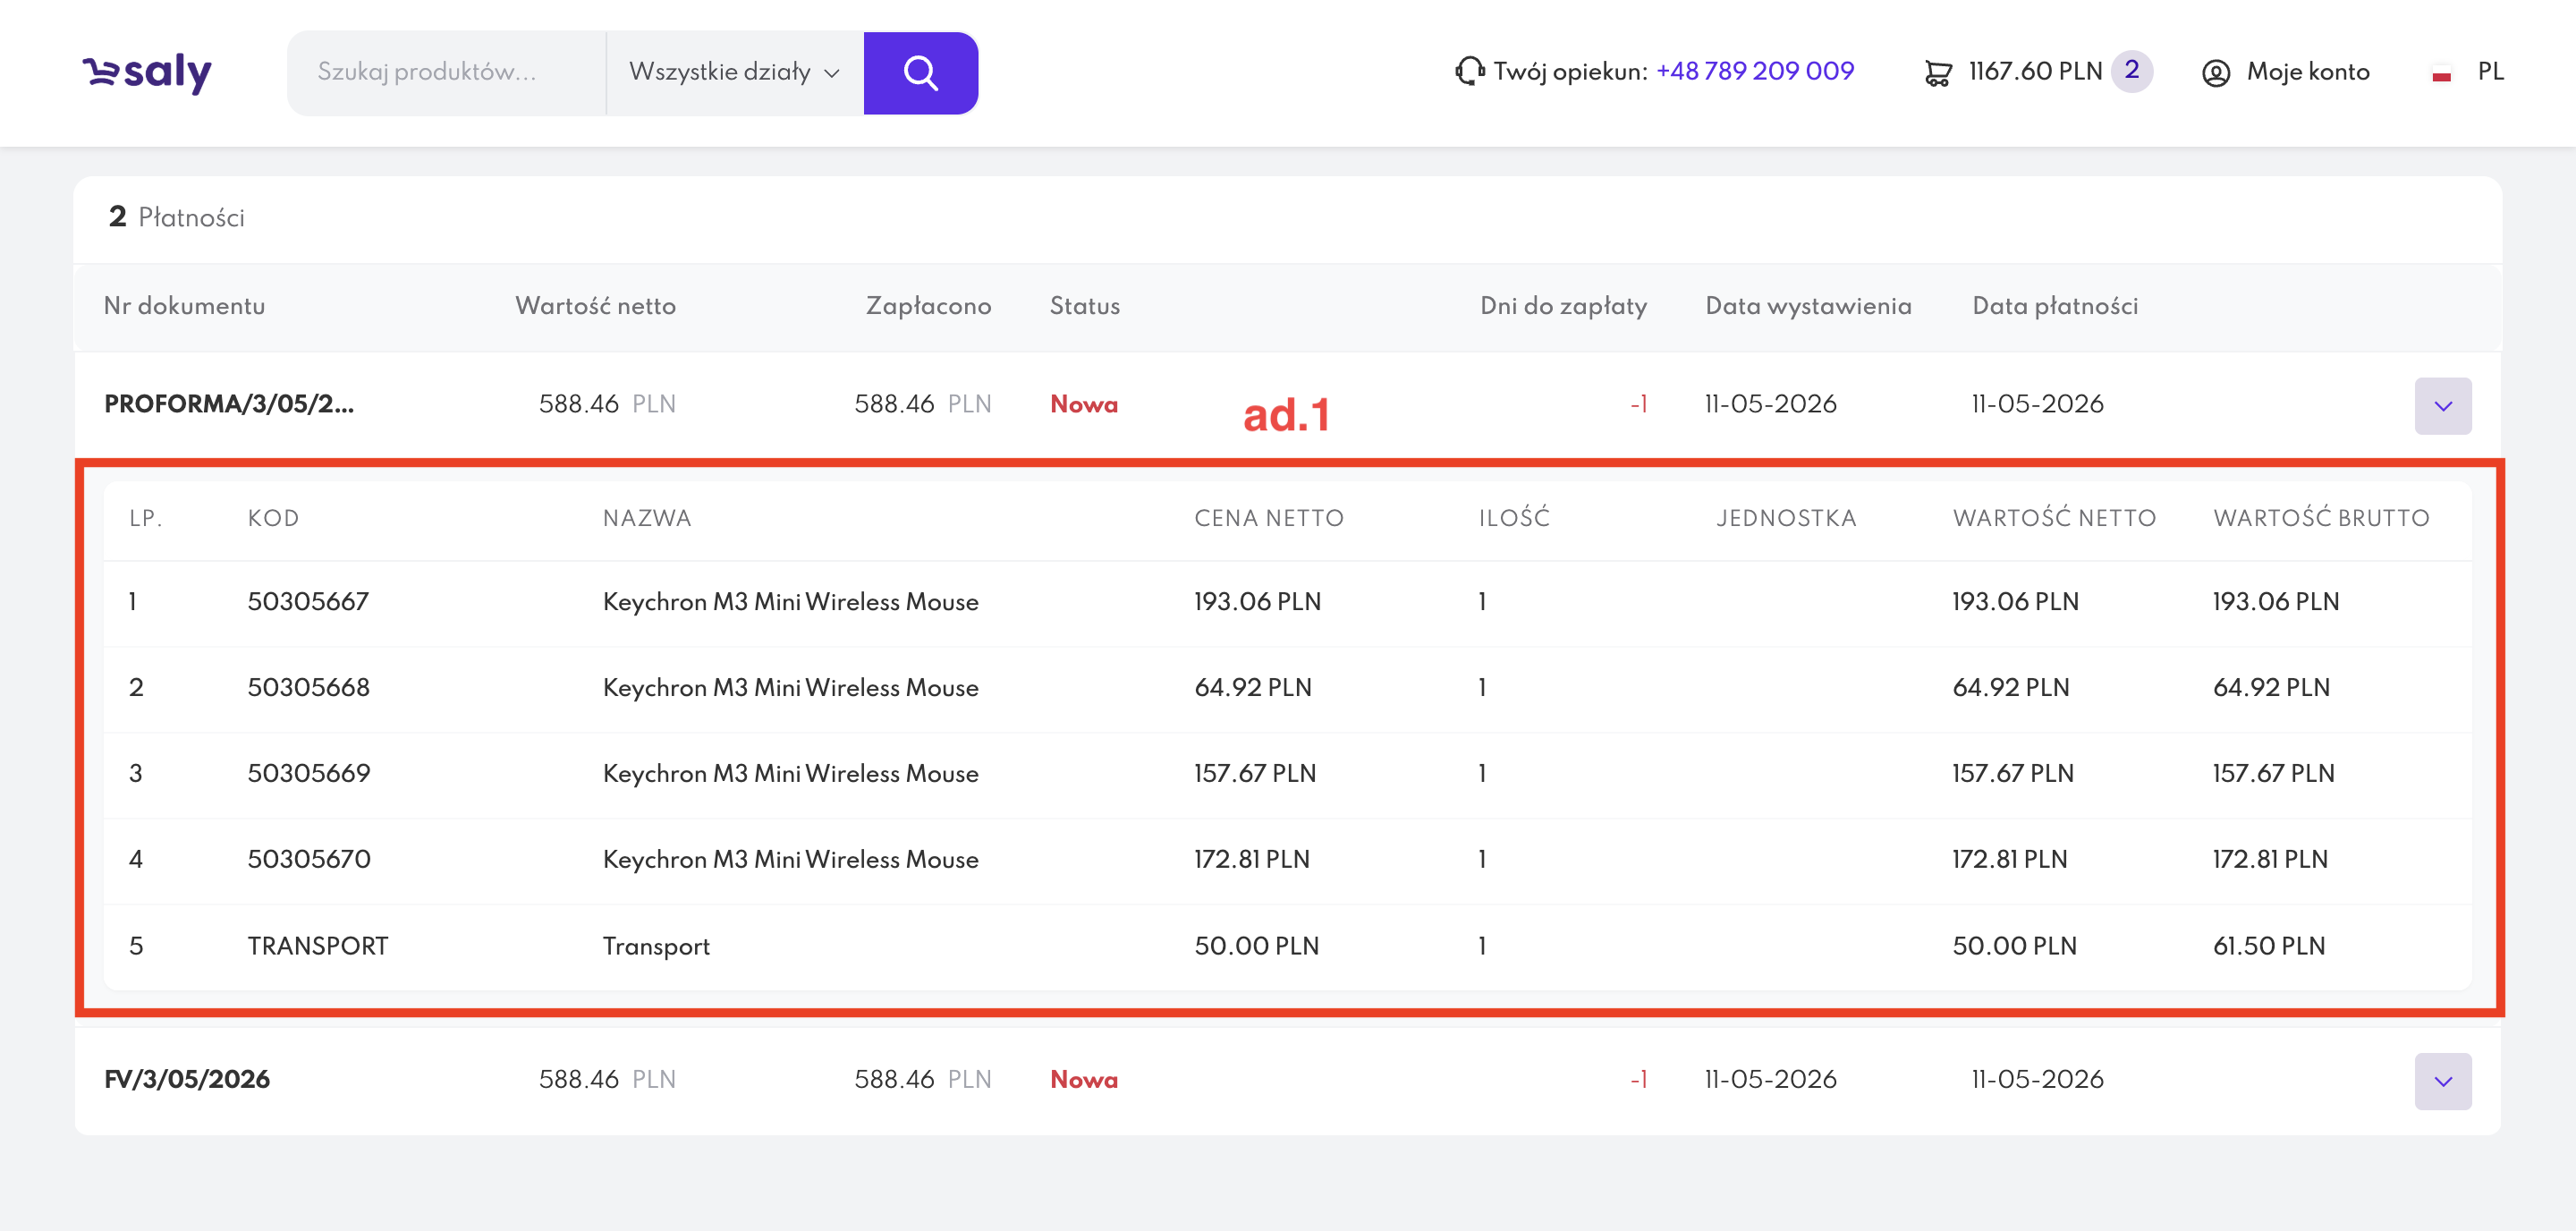Screen dimensions: 2576x1231
Task: Click Keychron M3 Mini Wireless Mouse in row 4
Action: (x=790, y=859)
